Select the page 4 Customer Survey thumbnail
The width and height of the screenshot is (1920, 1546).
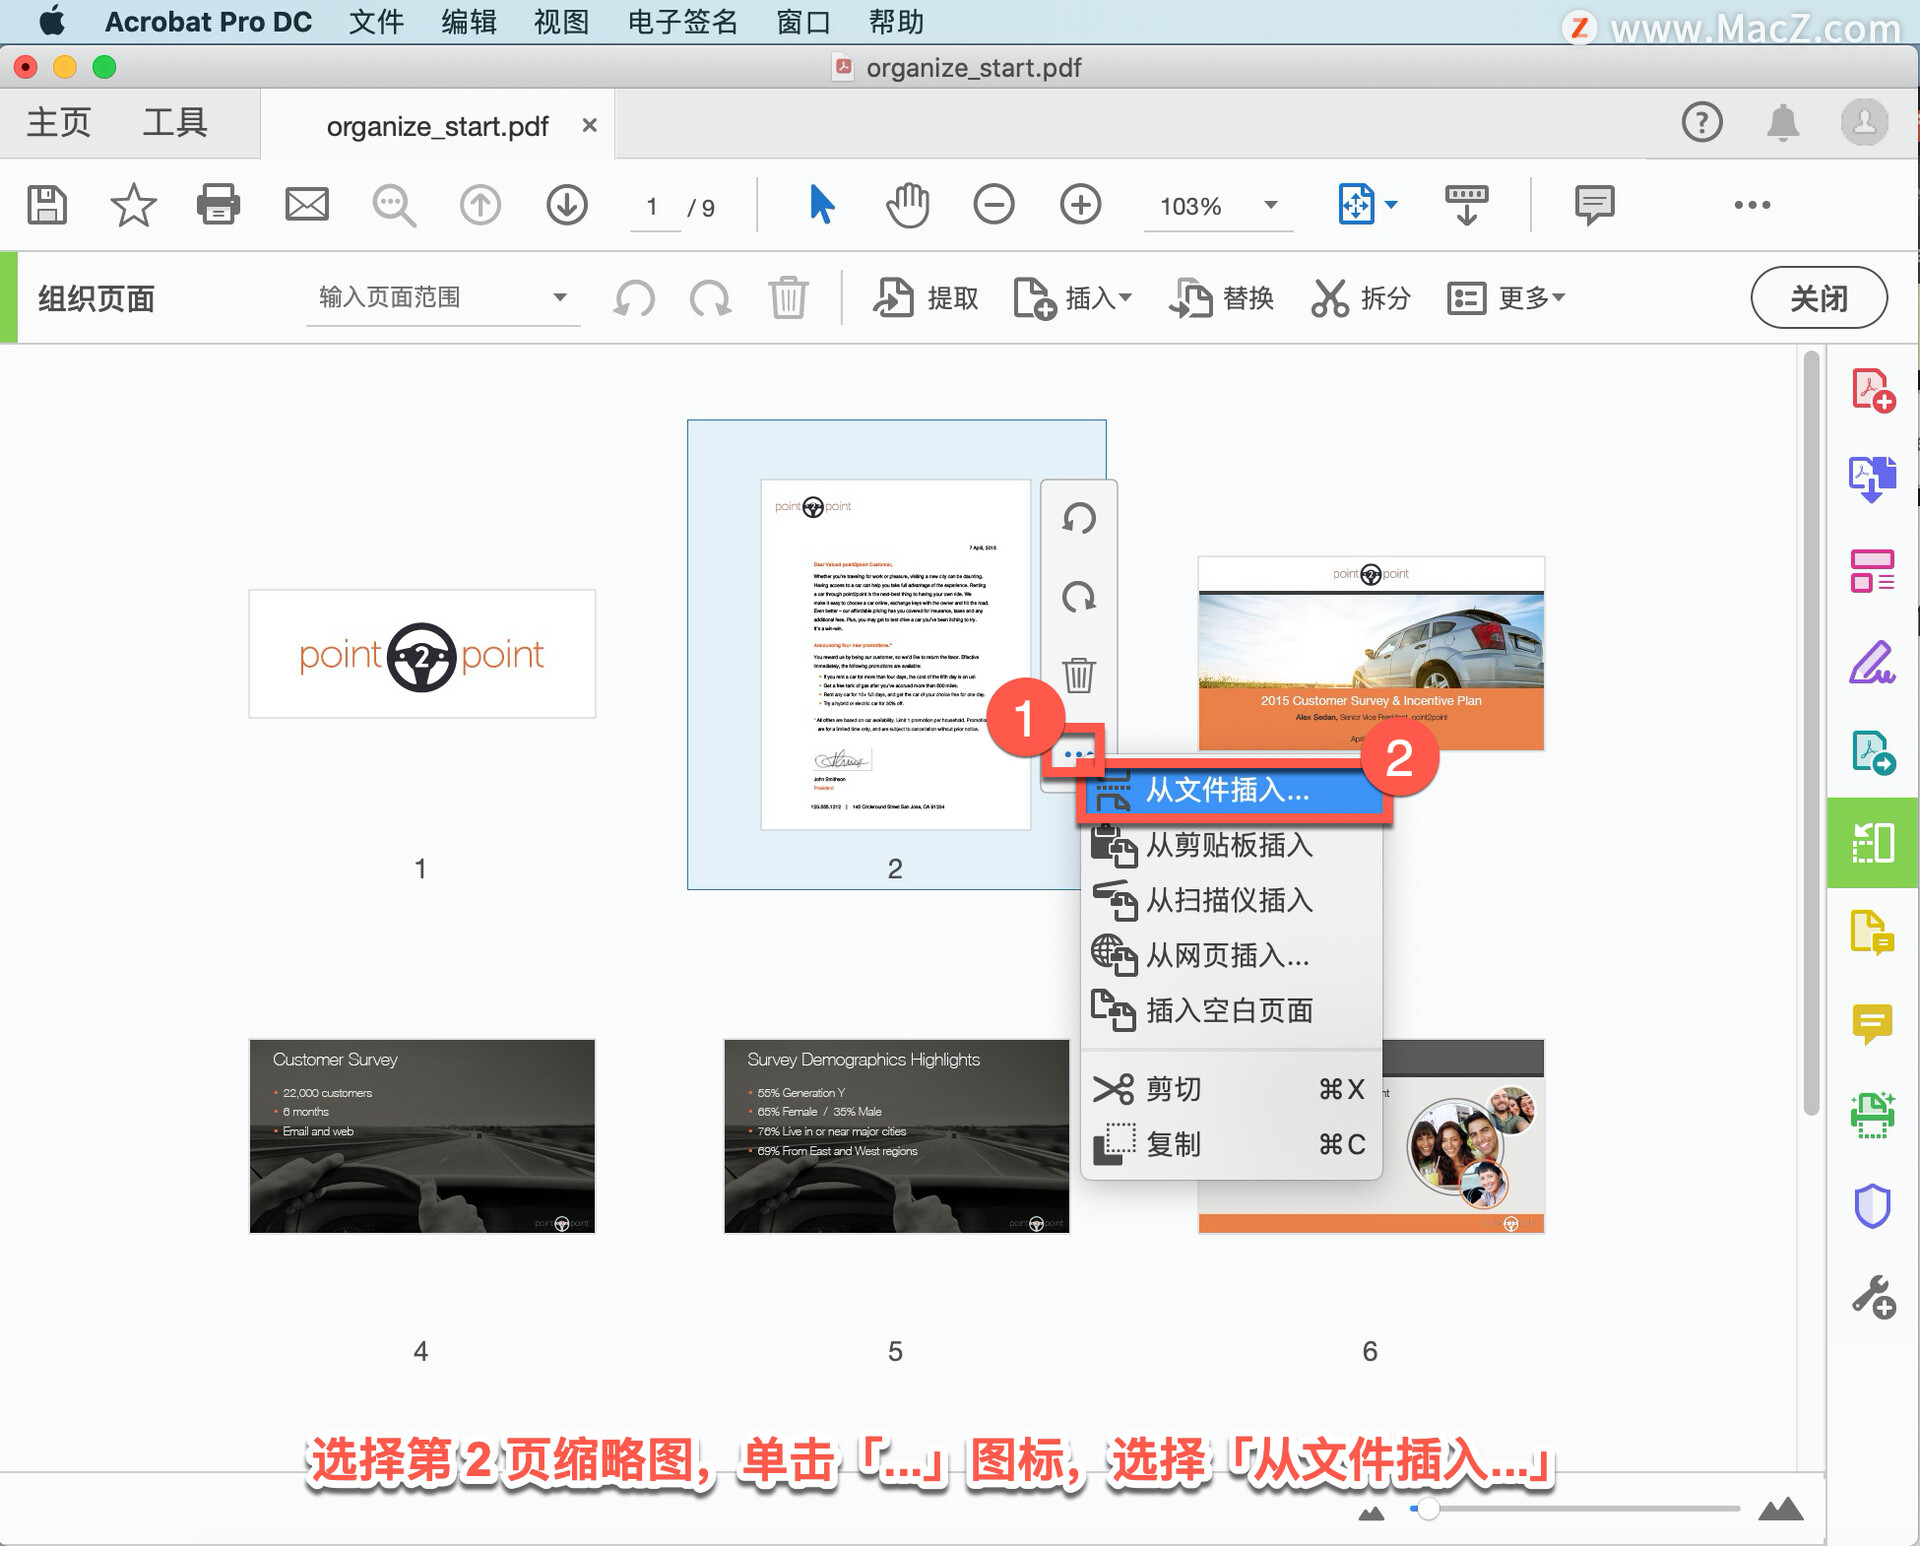(422, 1135)
